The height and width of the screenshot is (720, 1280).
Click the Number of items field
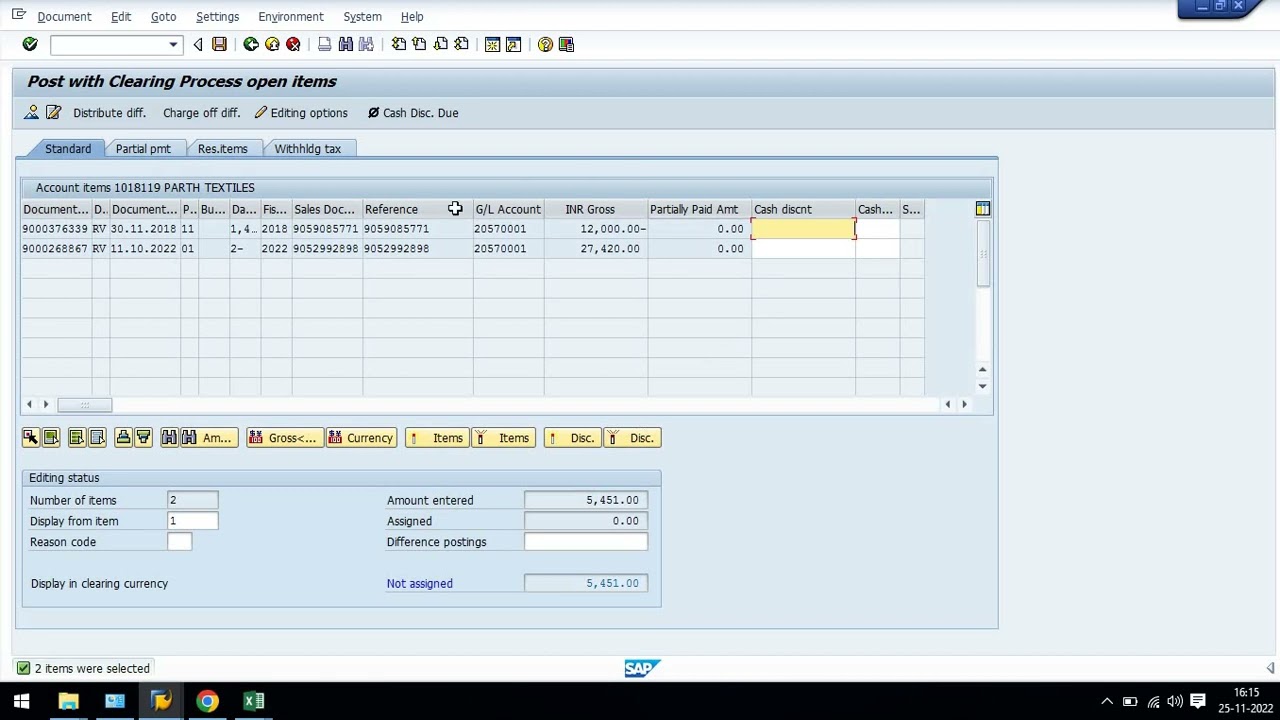point(192,500)
